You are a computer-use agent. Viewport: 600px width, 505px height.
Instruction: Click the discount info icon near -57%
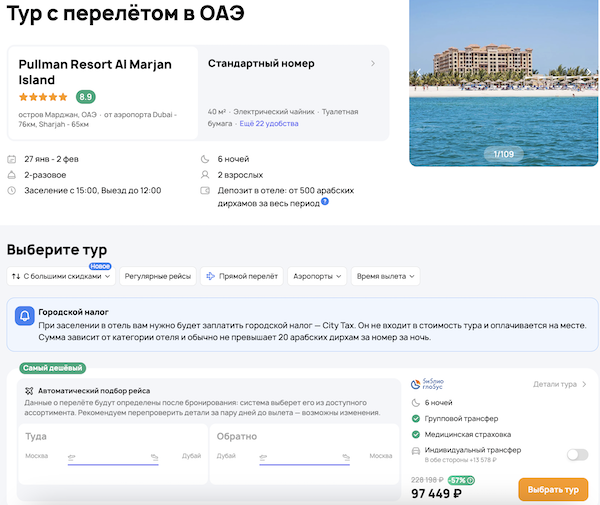(x=470, y=480)
